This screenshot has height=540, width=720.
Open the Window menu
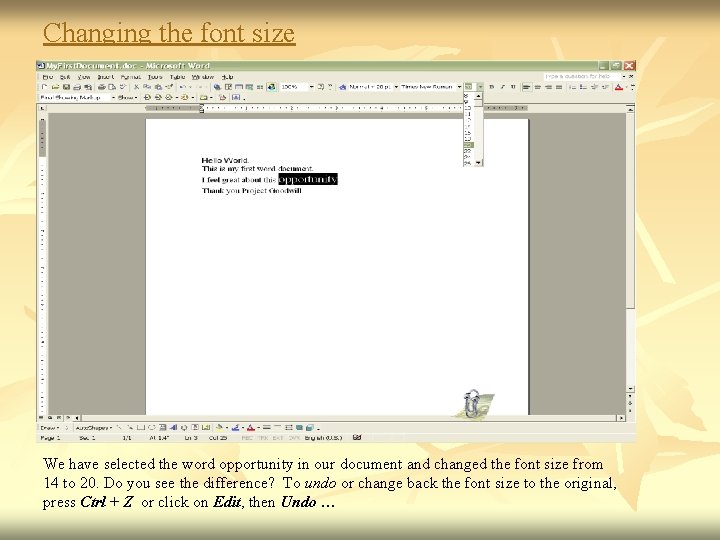[x=203, y=77]
